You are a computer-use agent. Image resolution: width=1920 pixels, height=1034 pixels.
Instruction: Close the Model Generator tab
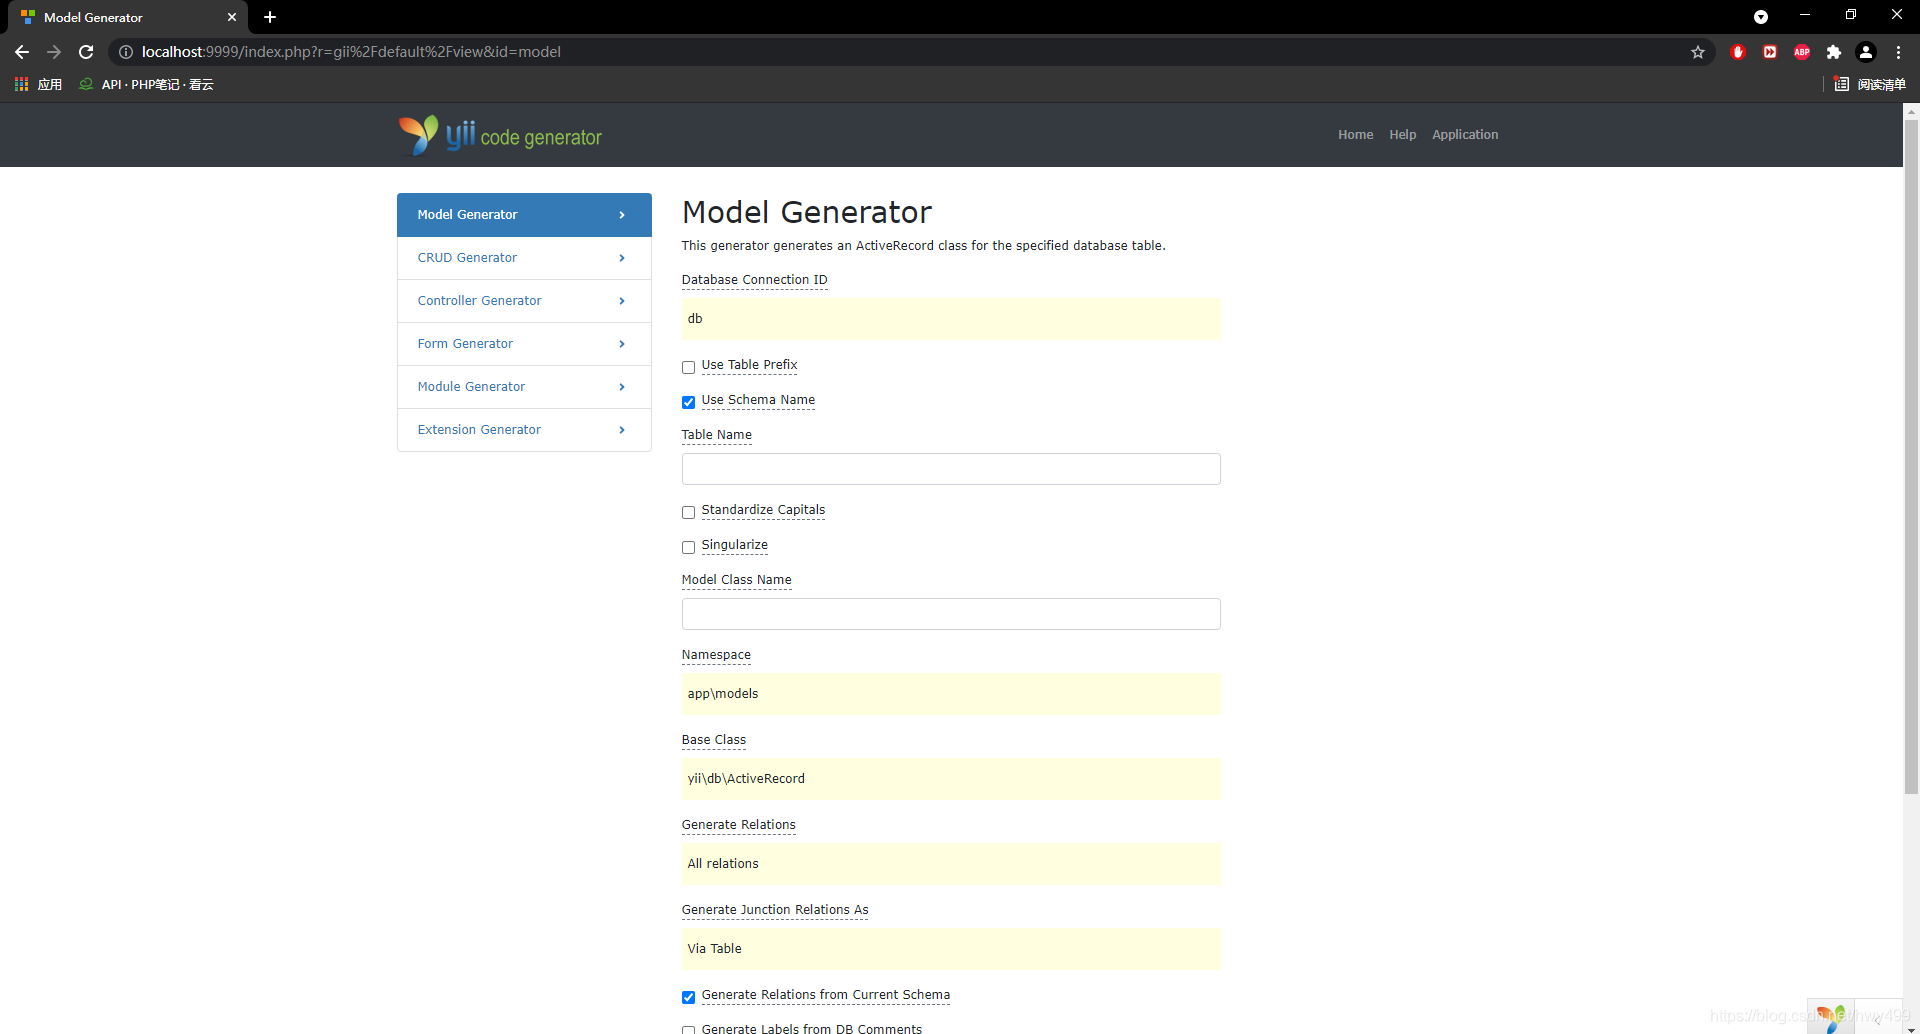232,17
